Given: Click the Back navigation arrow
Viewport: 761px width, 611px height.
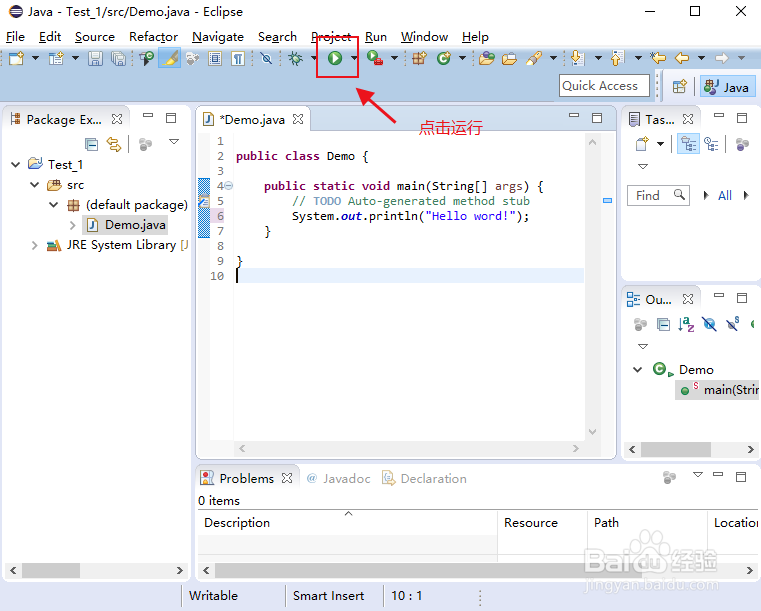Looking at the screenshot, I should coord(682,58).
